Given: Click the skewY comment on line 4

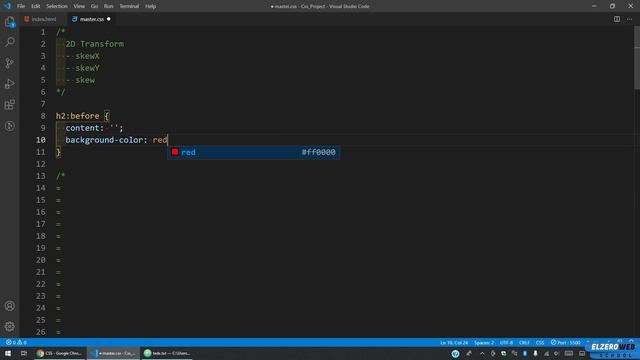Looking at the screenshot, I should 87,68.
